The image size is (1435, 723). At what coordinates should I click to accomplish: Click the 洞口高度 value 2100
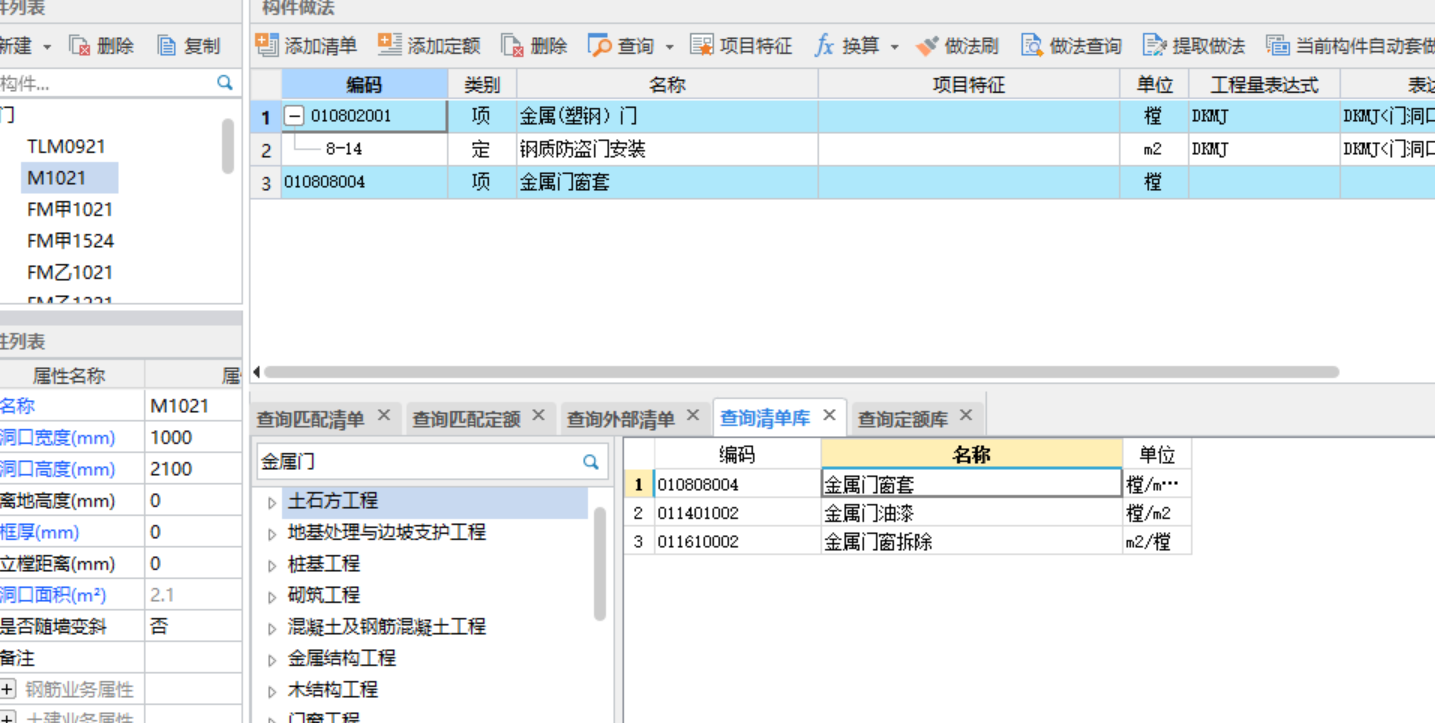tap(194, 469)
